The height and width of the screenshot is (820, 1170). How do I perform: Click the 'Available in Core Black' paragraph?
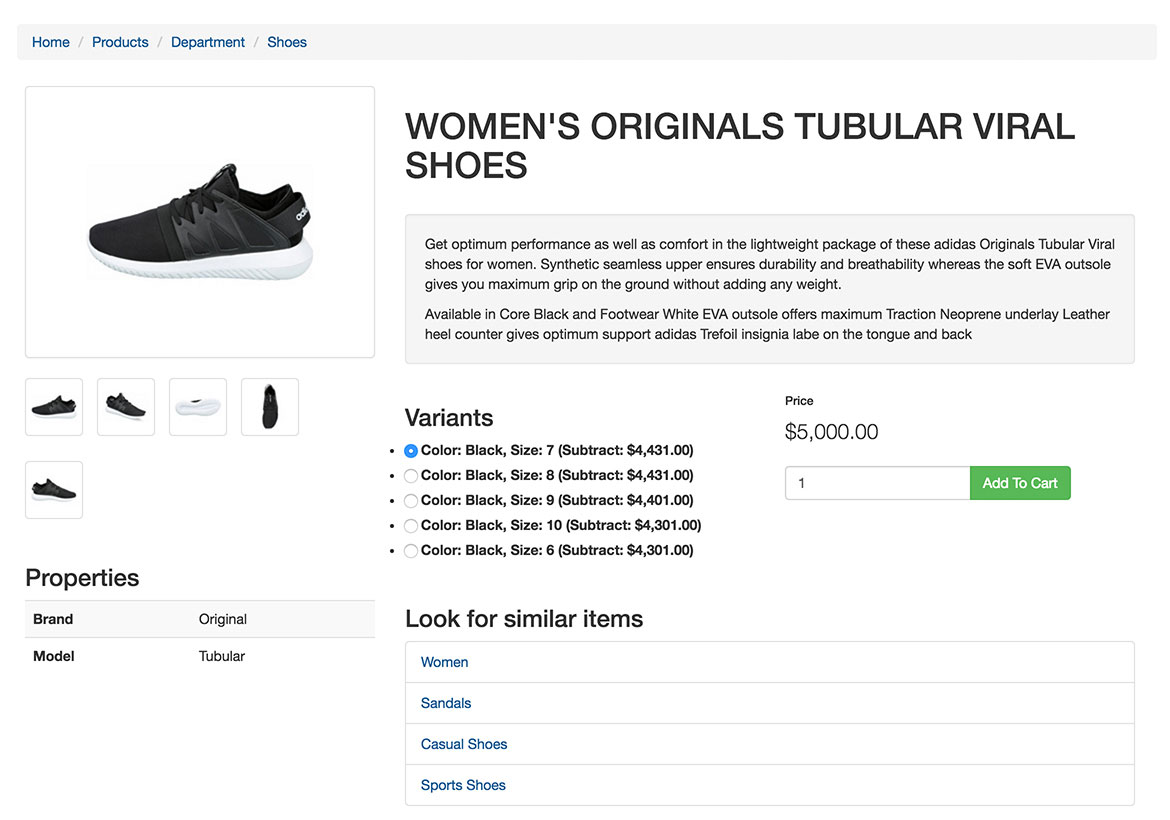coord(767,325)
